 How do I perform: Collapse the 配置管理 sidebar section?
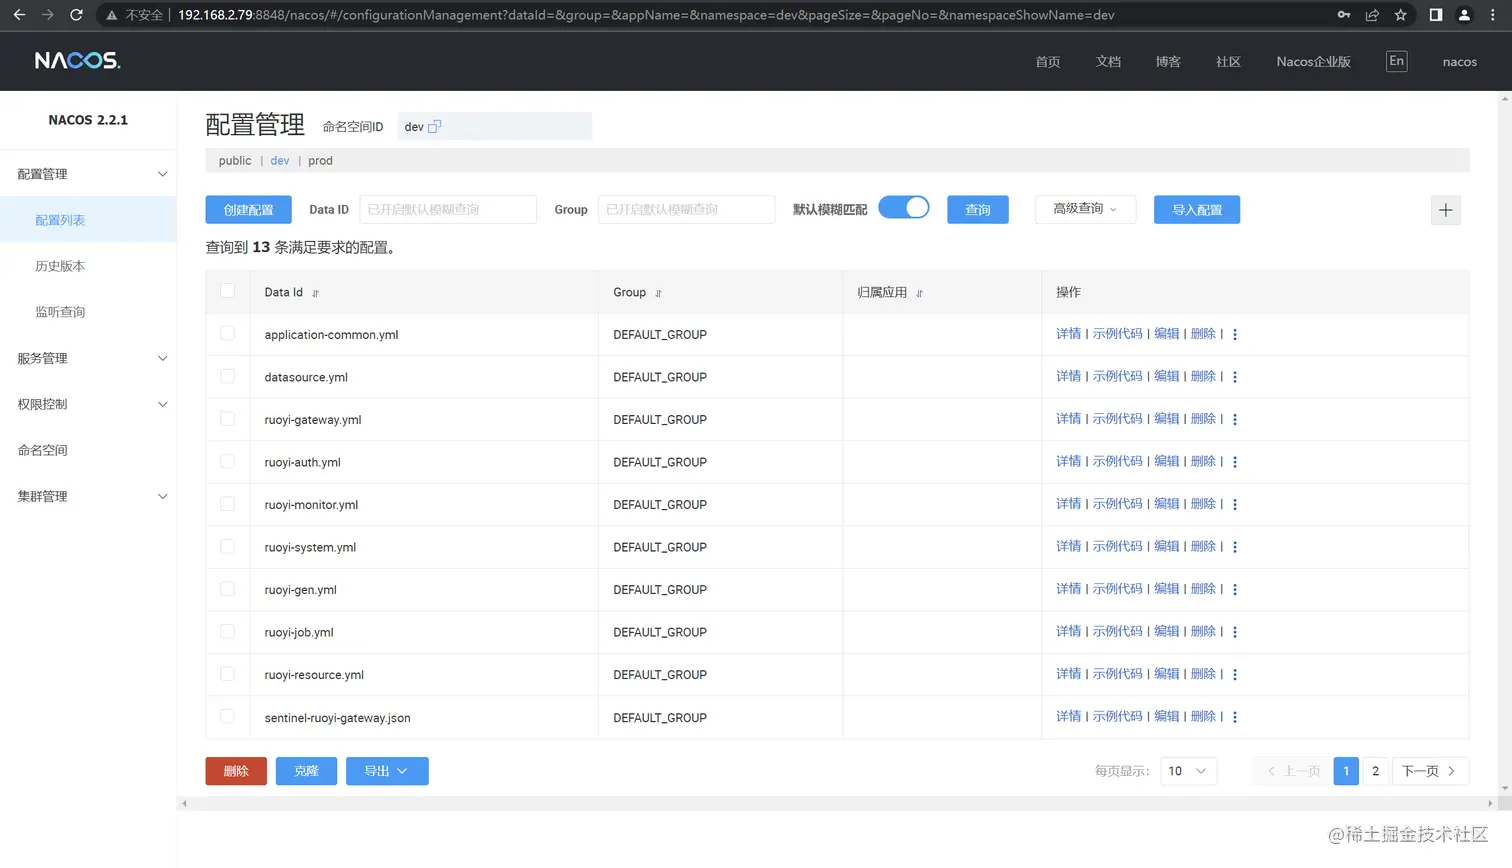(88, 174)
